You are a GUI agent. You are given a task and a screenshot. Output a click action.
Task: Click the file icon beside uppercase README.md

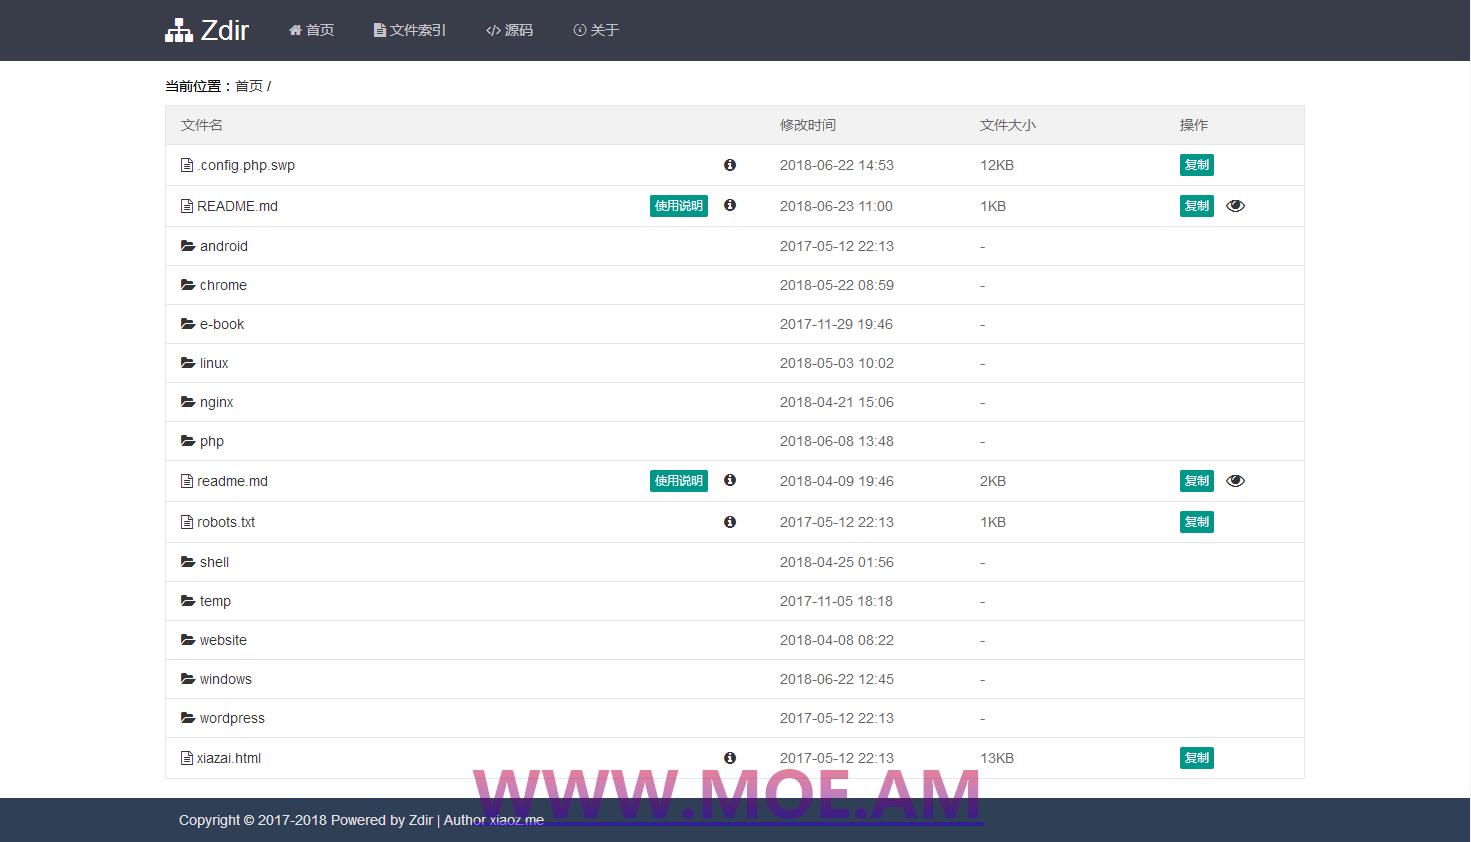(187, 206)
